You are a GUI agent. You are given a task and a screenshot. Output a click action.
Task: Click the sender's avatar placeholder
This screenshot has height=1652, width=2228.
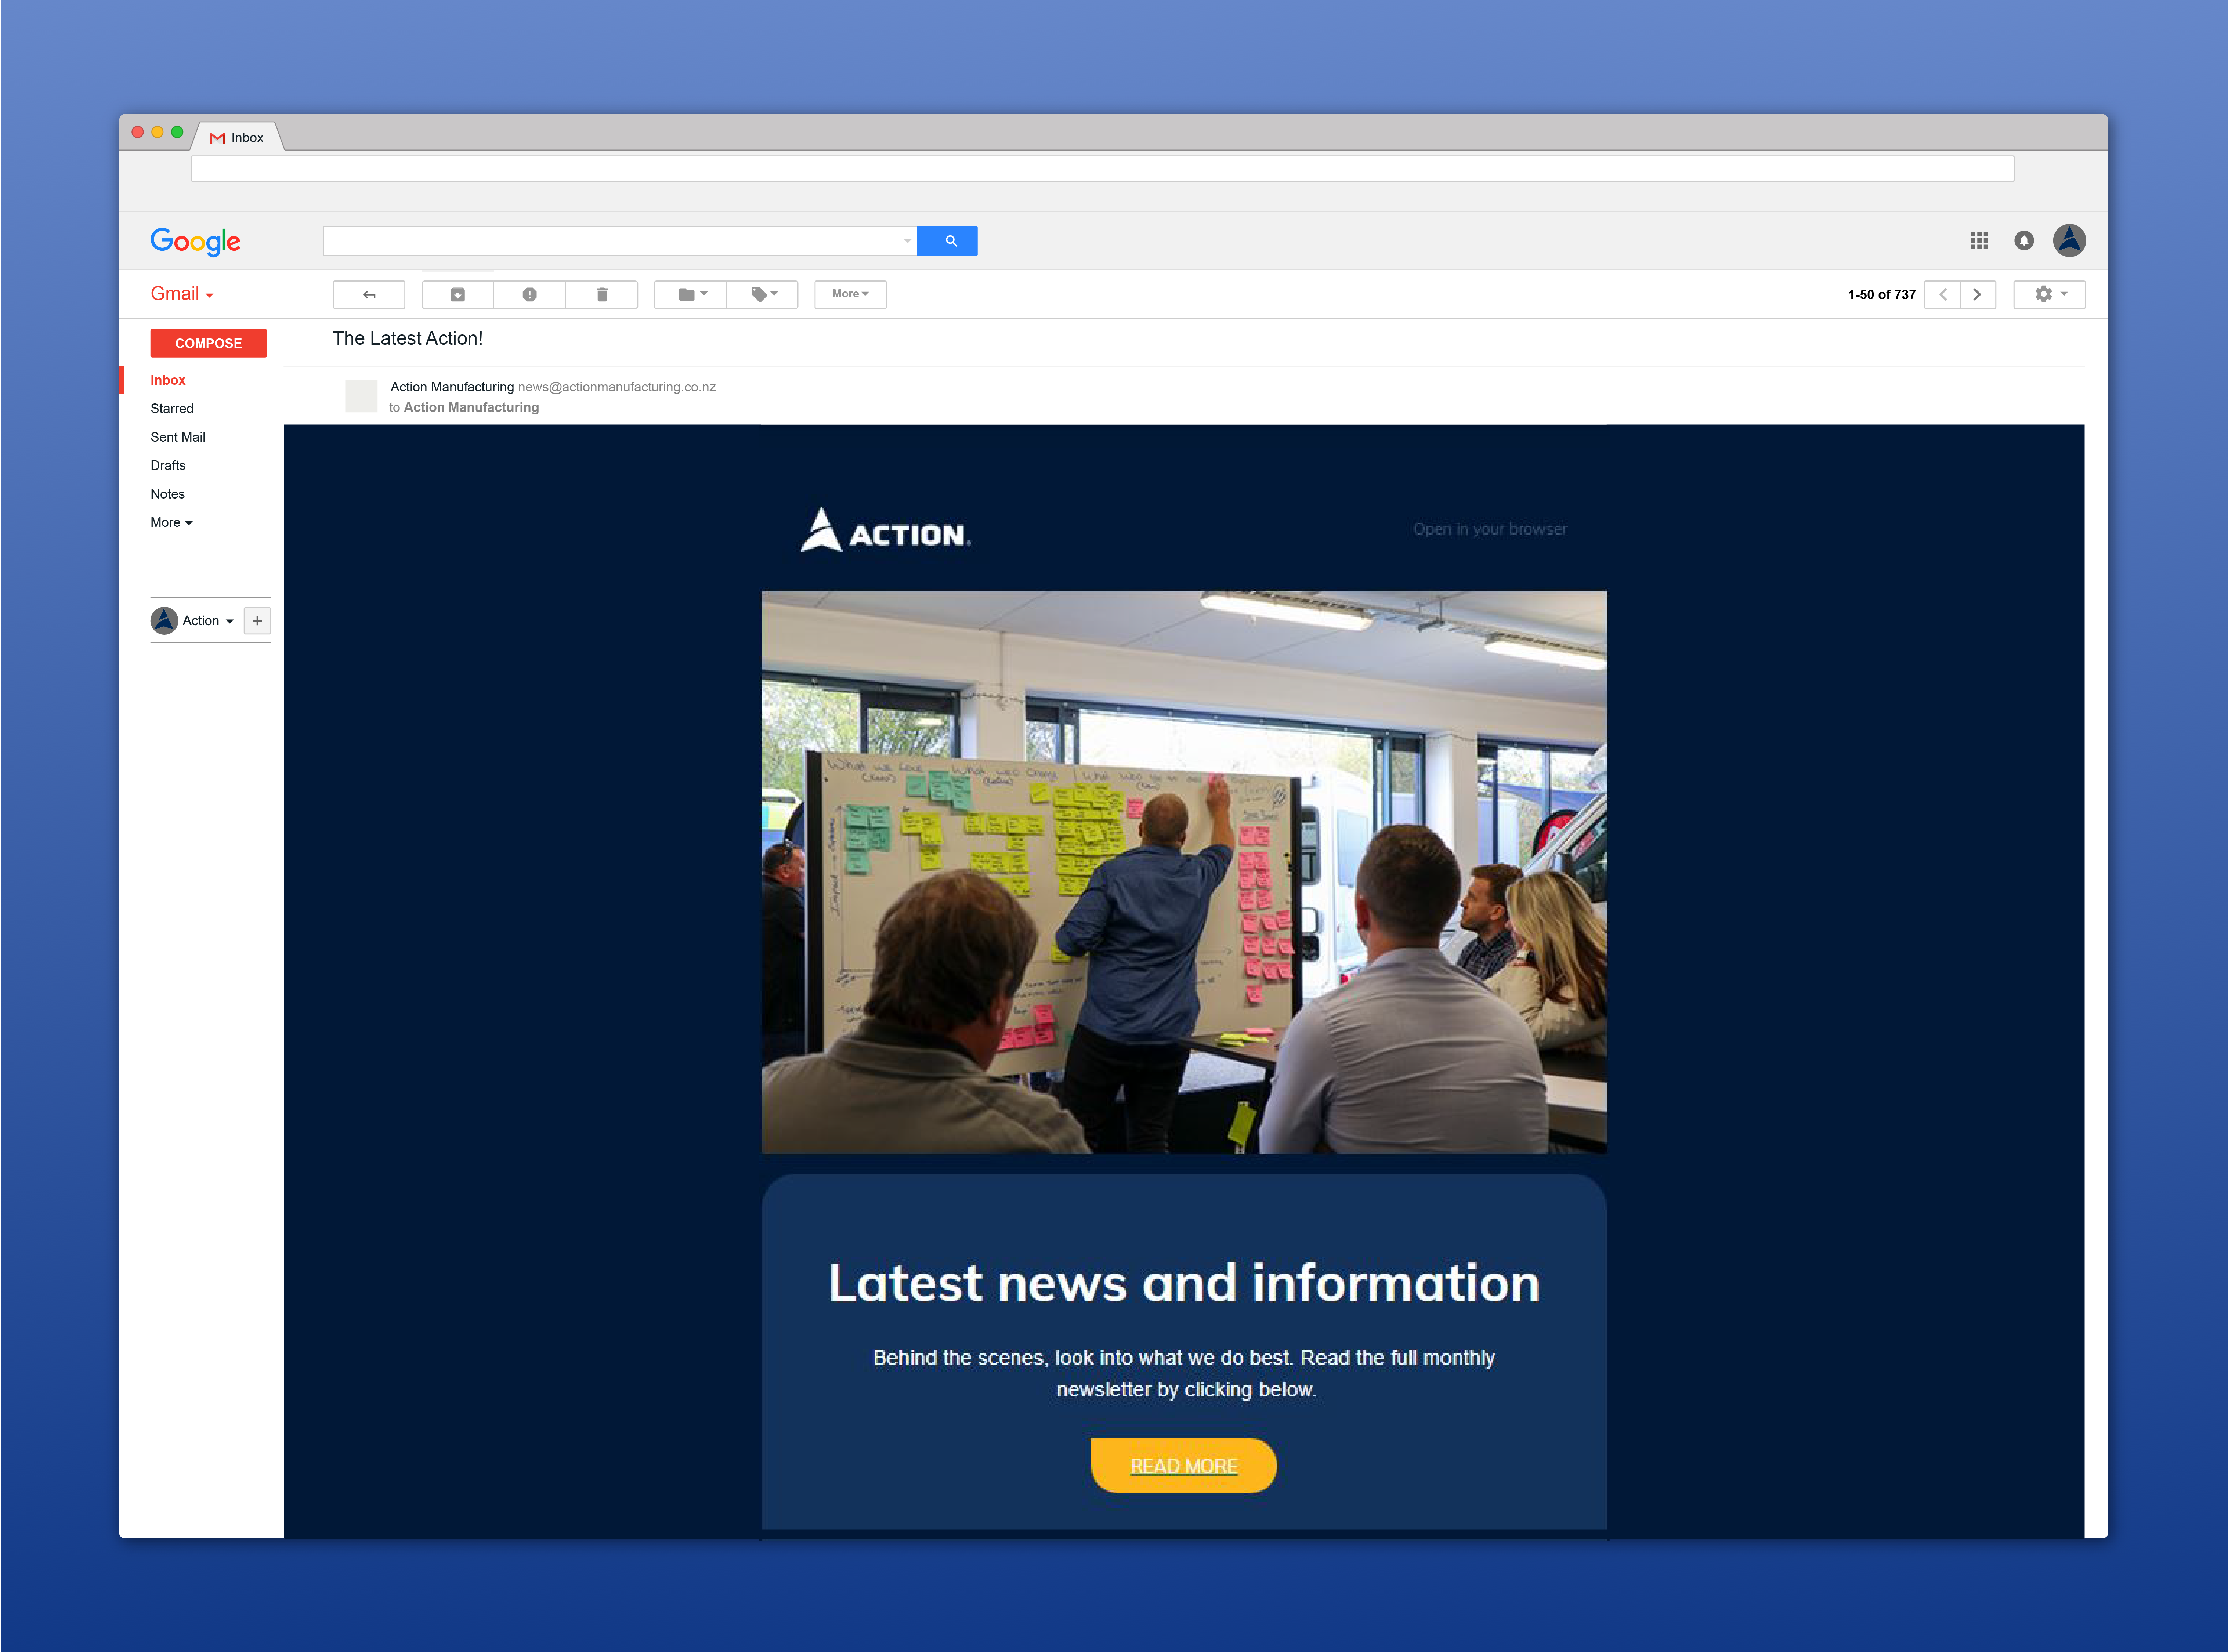(x=361, y=396)
